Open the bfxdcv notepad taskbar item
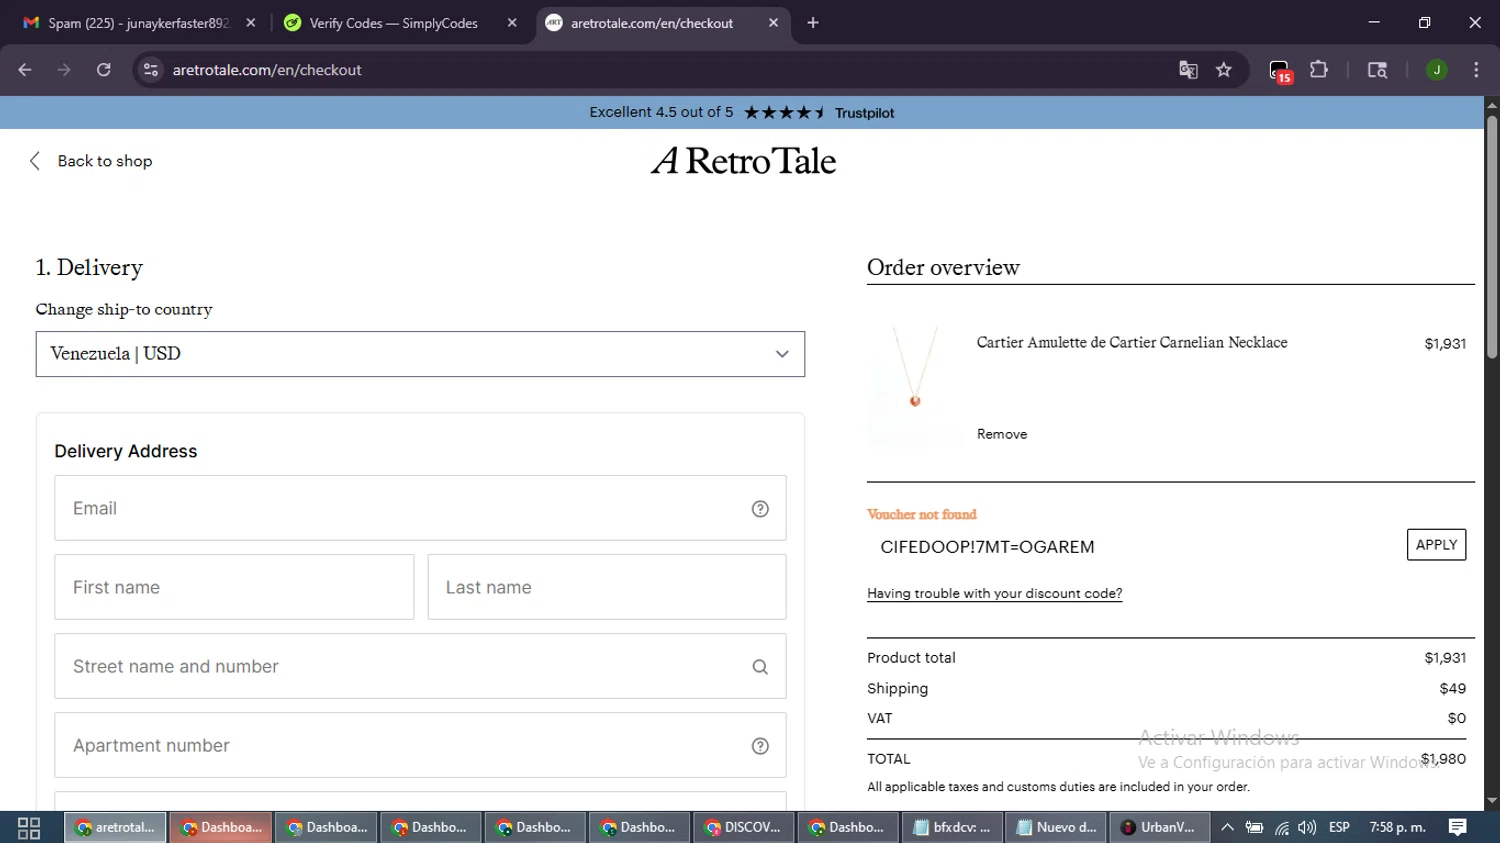Viewport: 1500px width, 843px height. (952, 827)
